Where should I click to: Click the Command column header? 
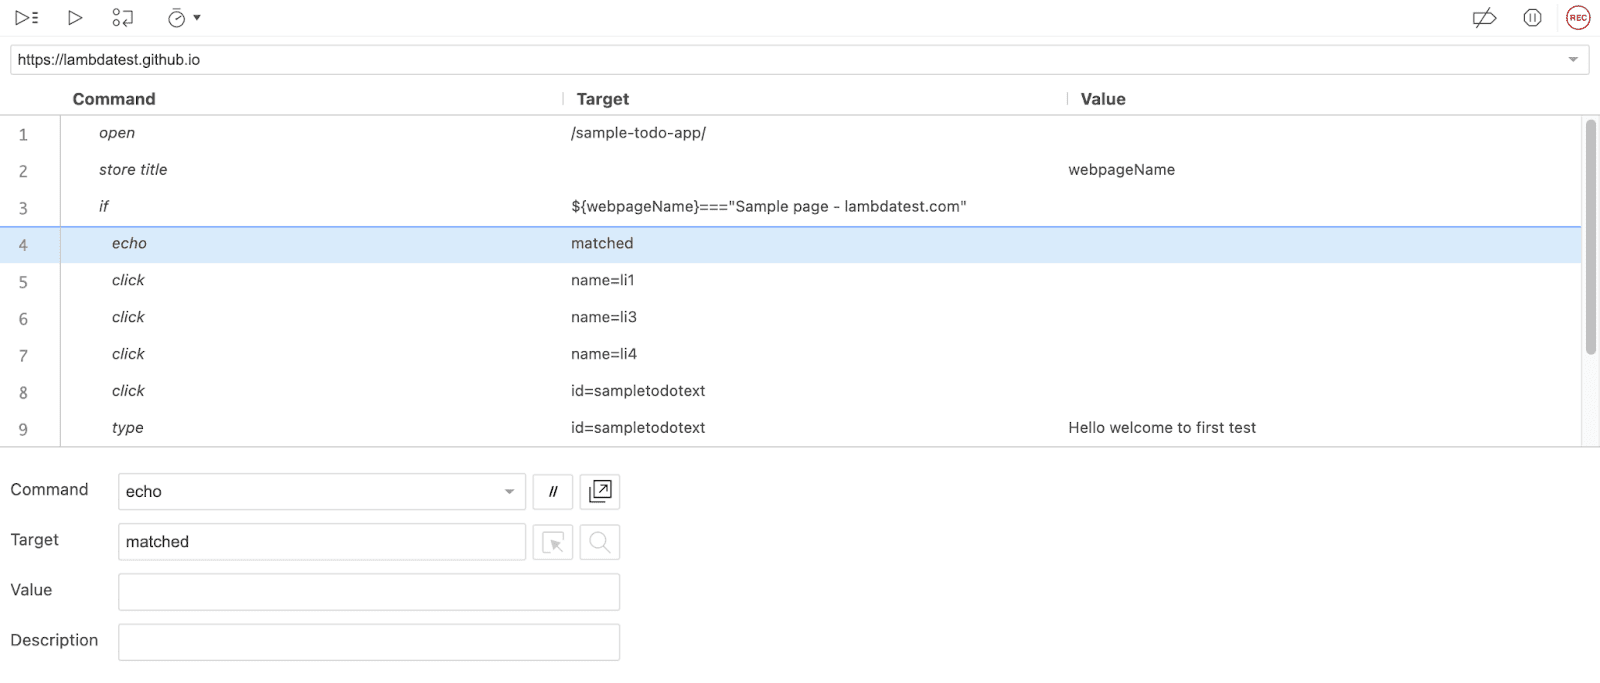[114, 99]
